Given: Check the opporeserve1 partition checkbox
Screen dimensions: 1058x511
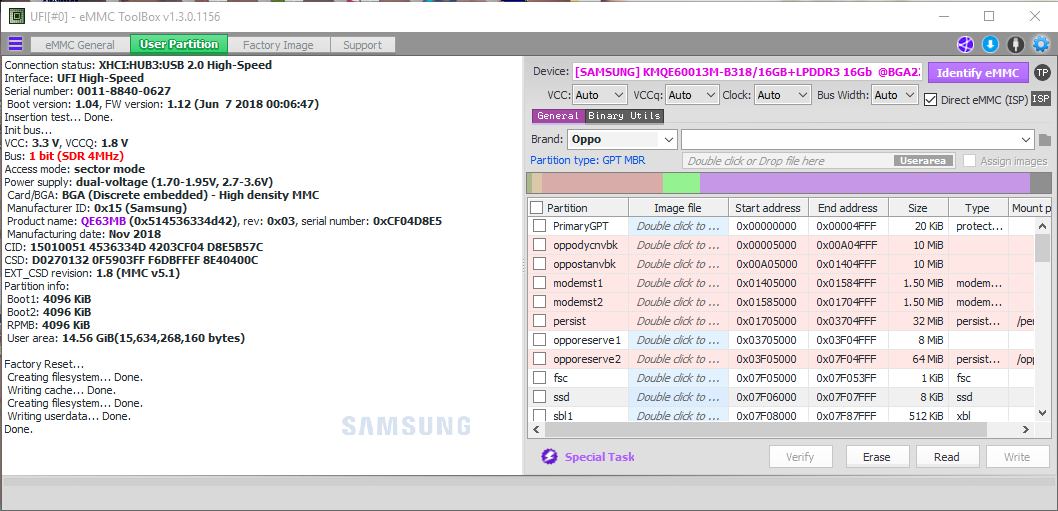Looking at the screenshot, I should pyautogui.click(x=539, y=340).
